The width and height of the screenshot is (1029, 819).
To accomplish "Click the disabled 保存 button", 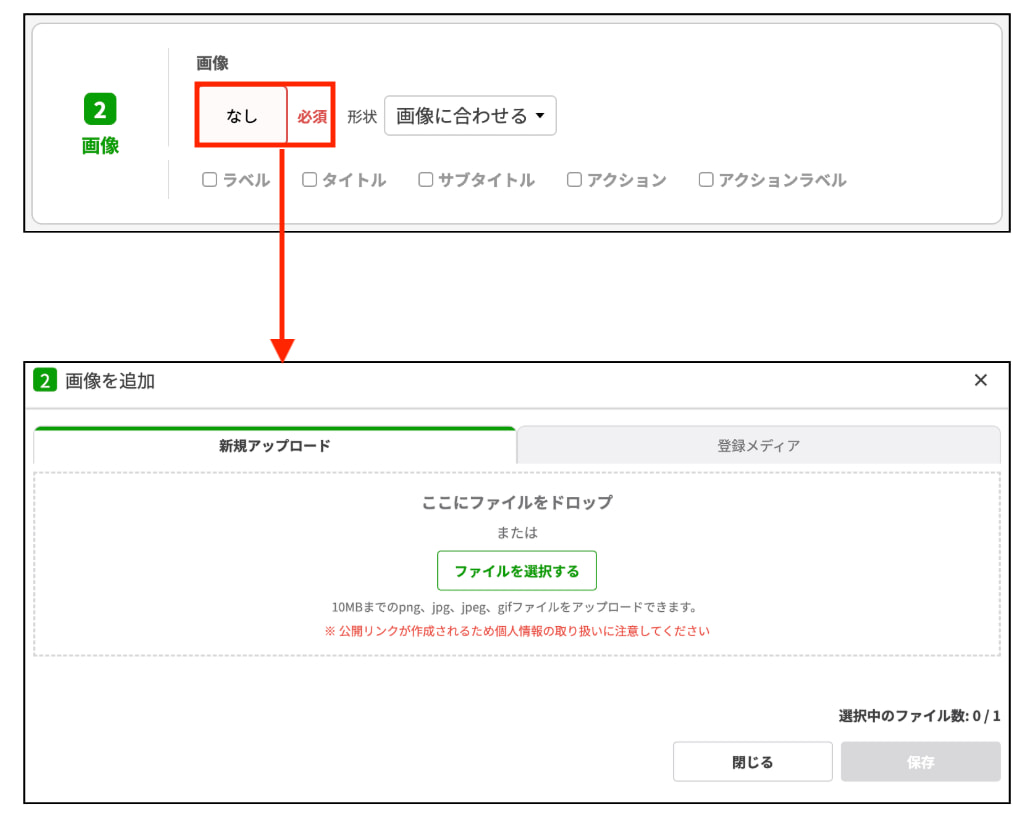I will (920, 761).
